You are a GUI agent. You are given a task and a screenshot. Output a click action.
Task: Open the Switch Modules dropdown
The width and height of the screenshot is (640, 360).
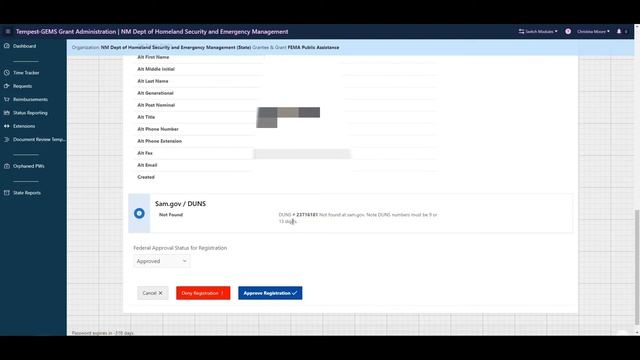pos(538,31)
